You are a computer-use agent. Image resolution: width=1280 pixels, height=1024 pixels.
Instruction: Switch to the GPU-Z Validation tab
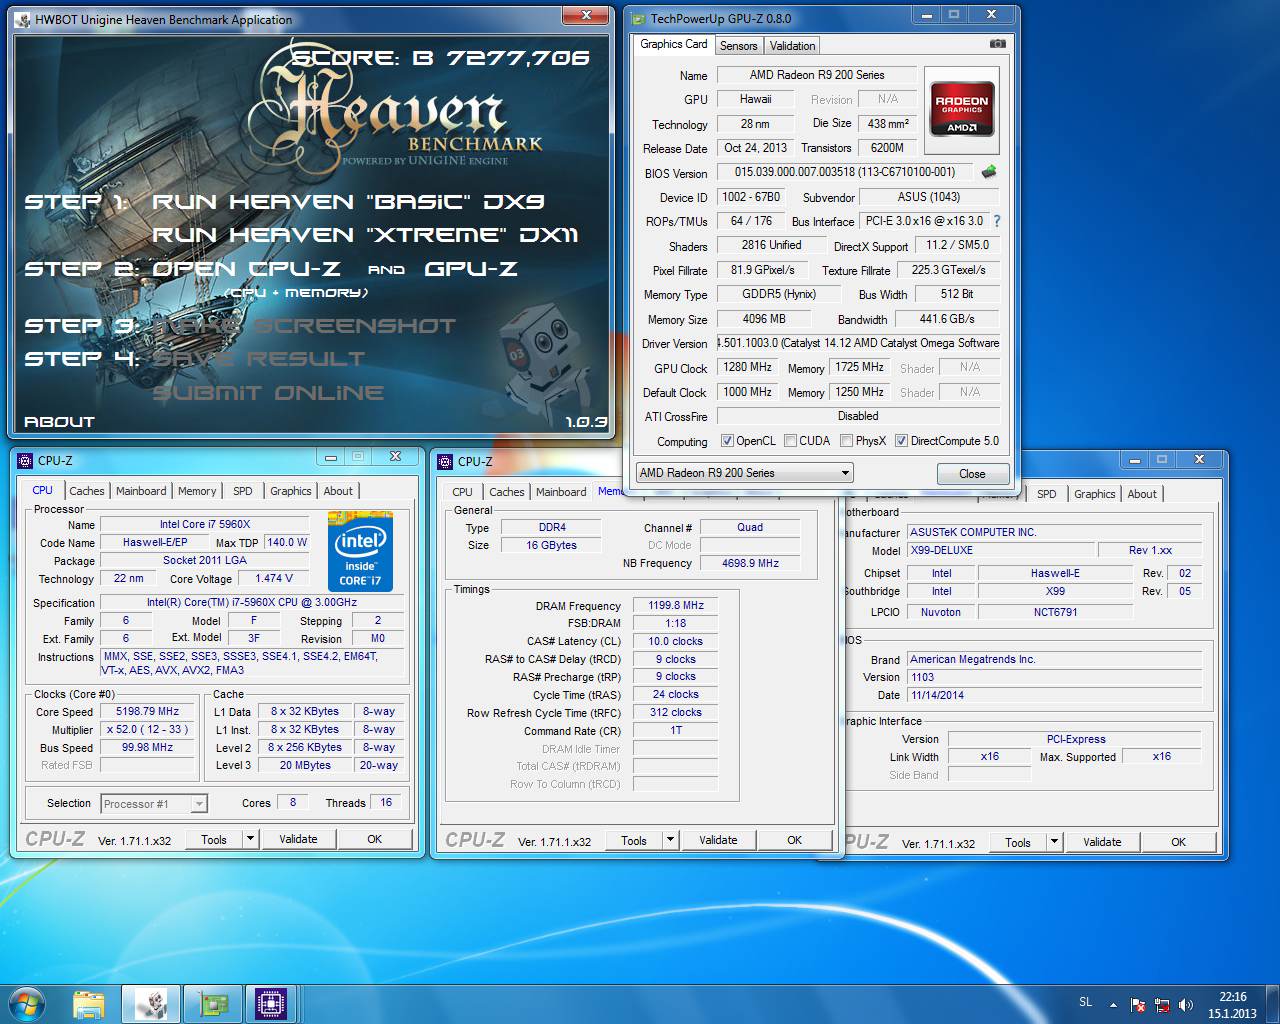click(792, 46)
